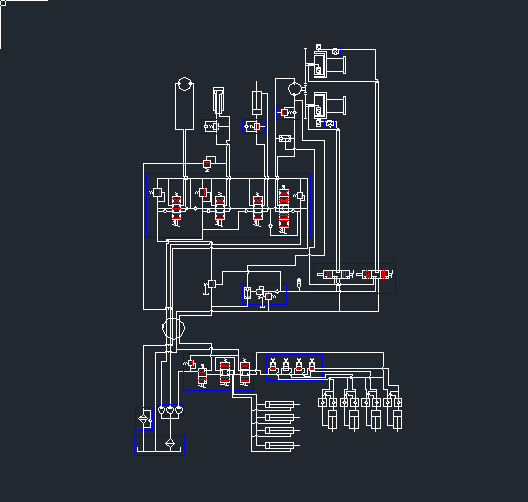Select the lower pressure gauge near the second cylinder

(330, 124)
